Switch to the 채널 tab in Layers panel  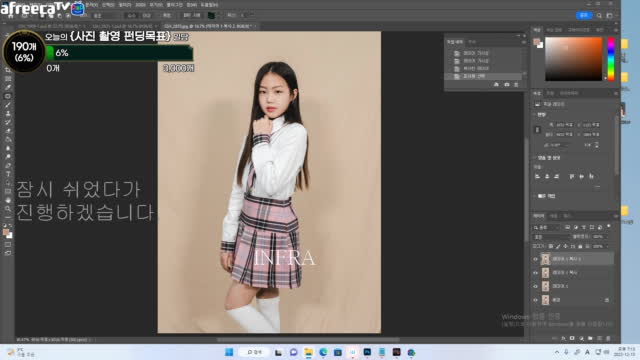click(x=553, y=216)
